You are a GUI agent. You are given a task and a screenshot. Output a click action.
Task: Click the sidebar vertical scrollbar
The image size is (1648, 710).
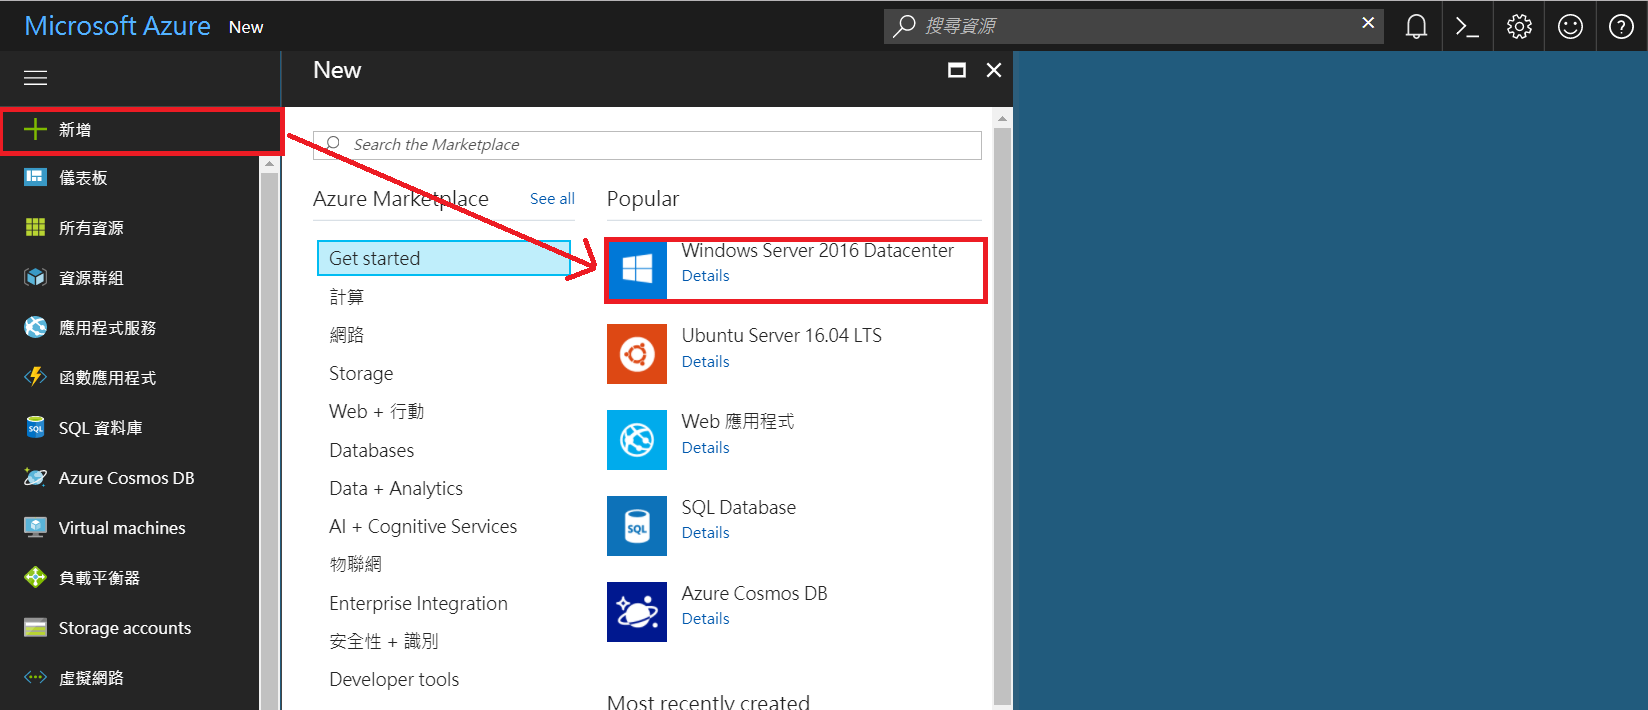269,440
